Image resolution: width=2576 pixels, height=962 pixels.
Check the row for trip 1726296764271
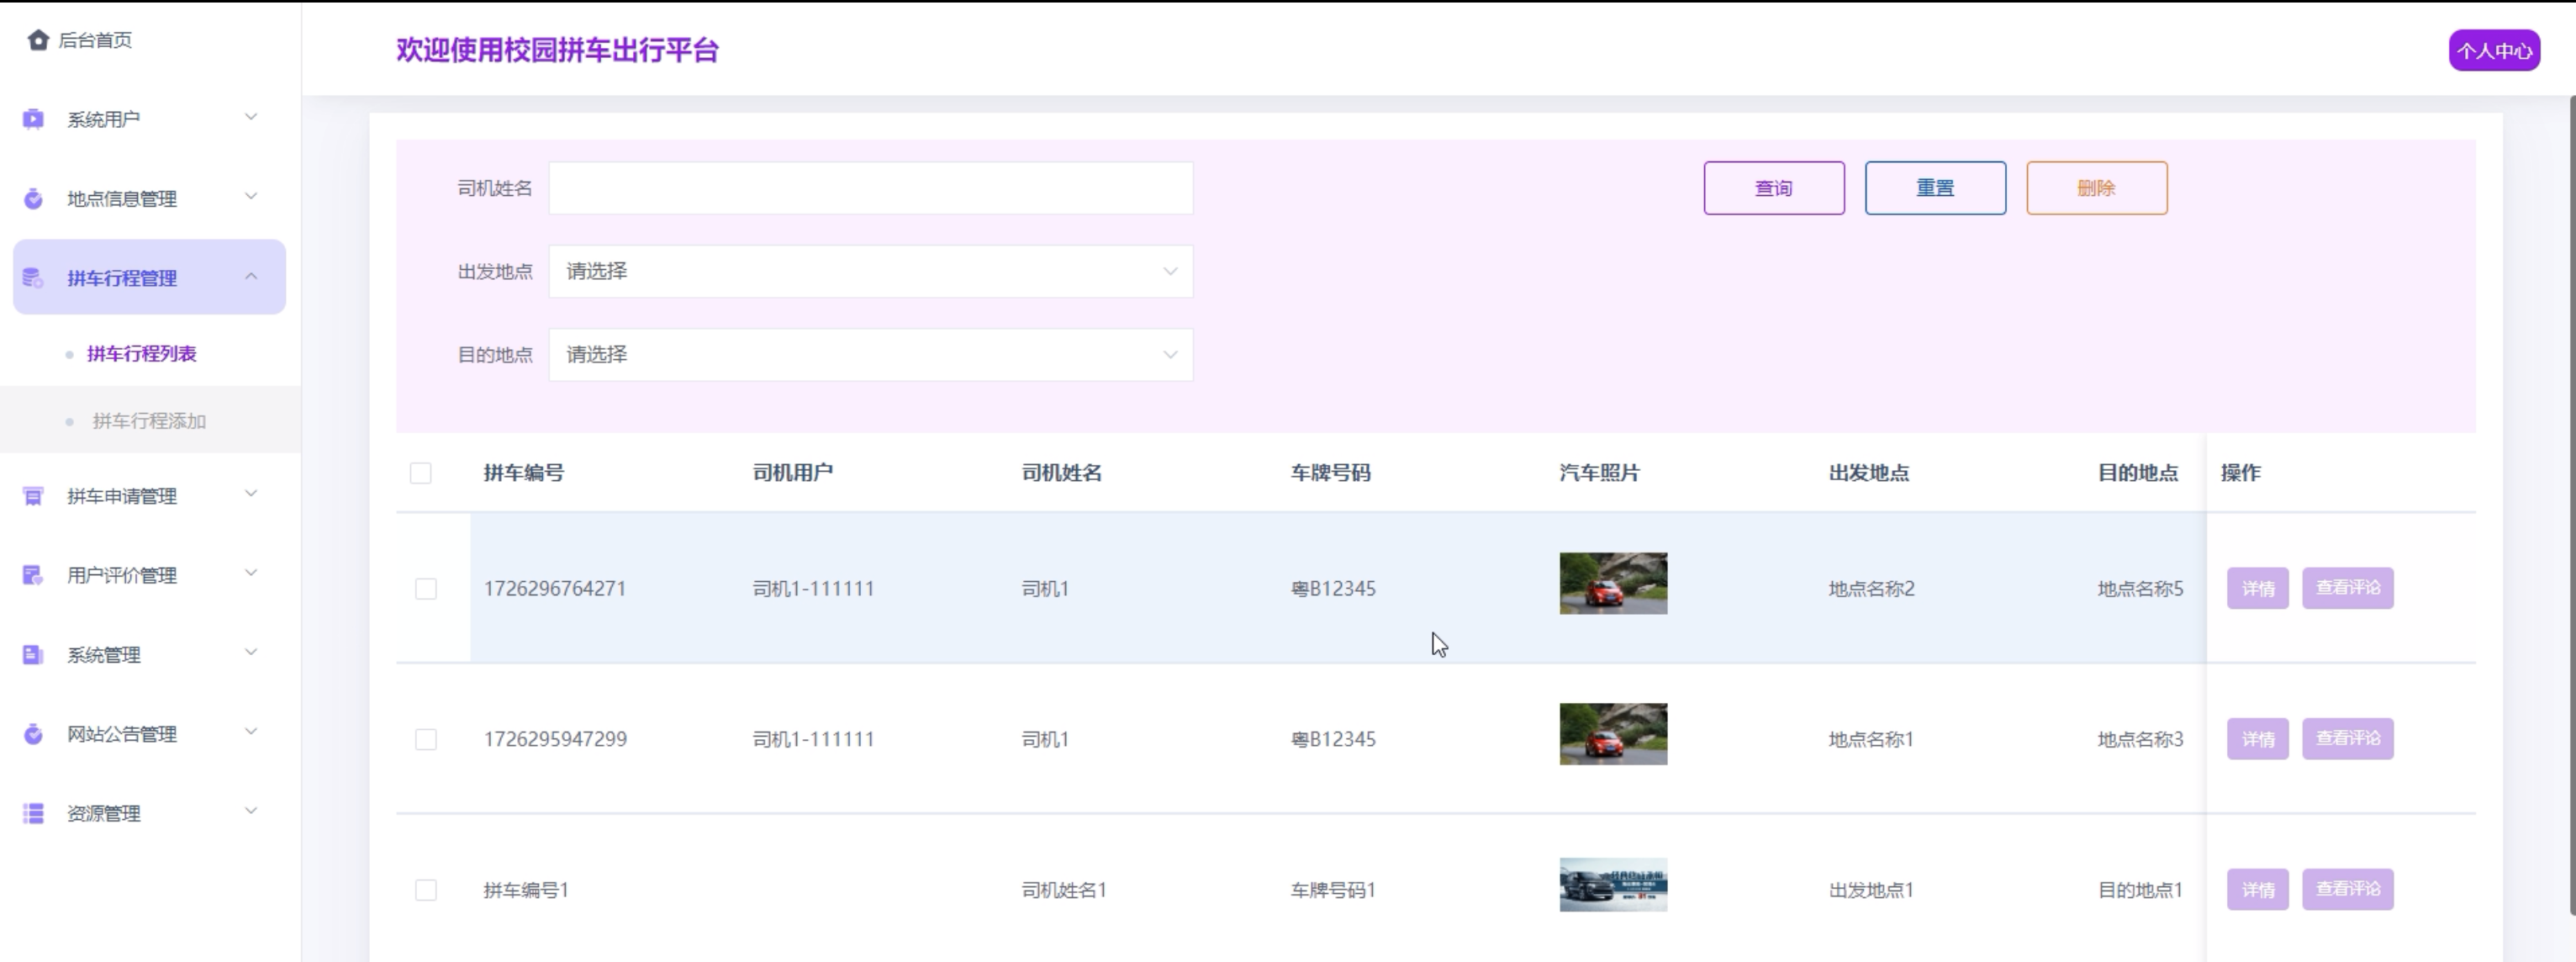coord(426,589)
